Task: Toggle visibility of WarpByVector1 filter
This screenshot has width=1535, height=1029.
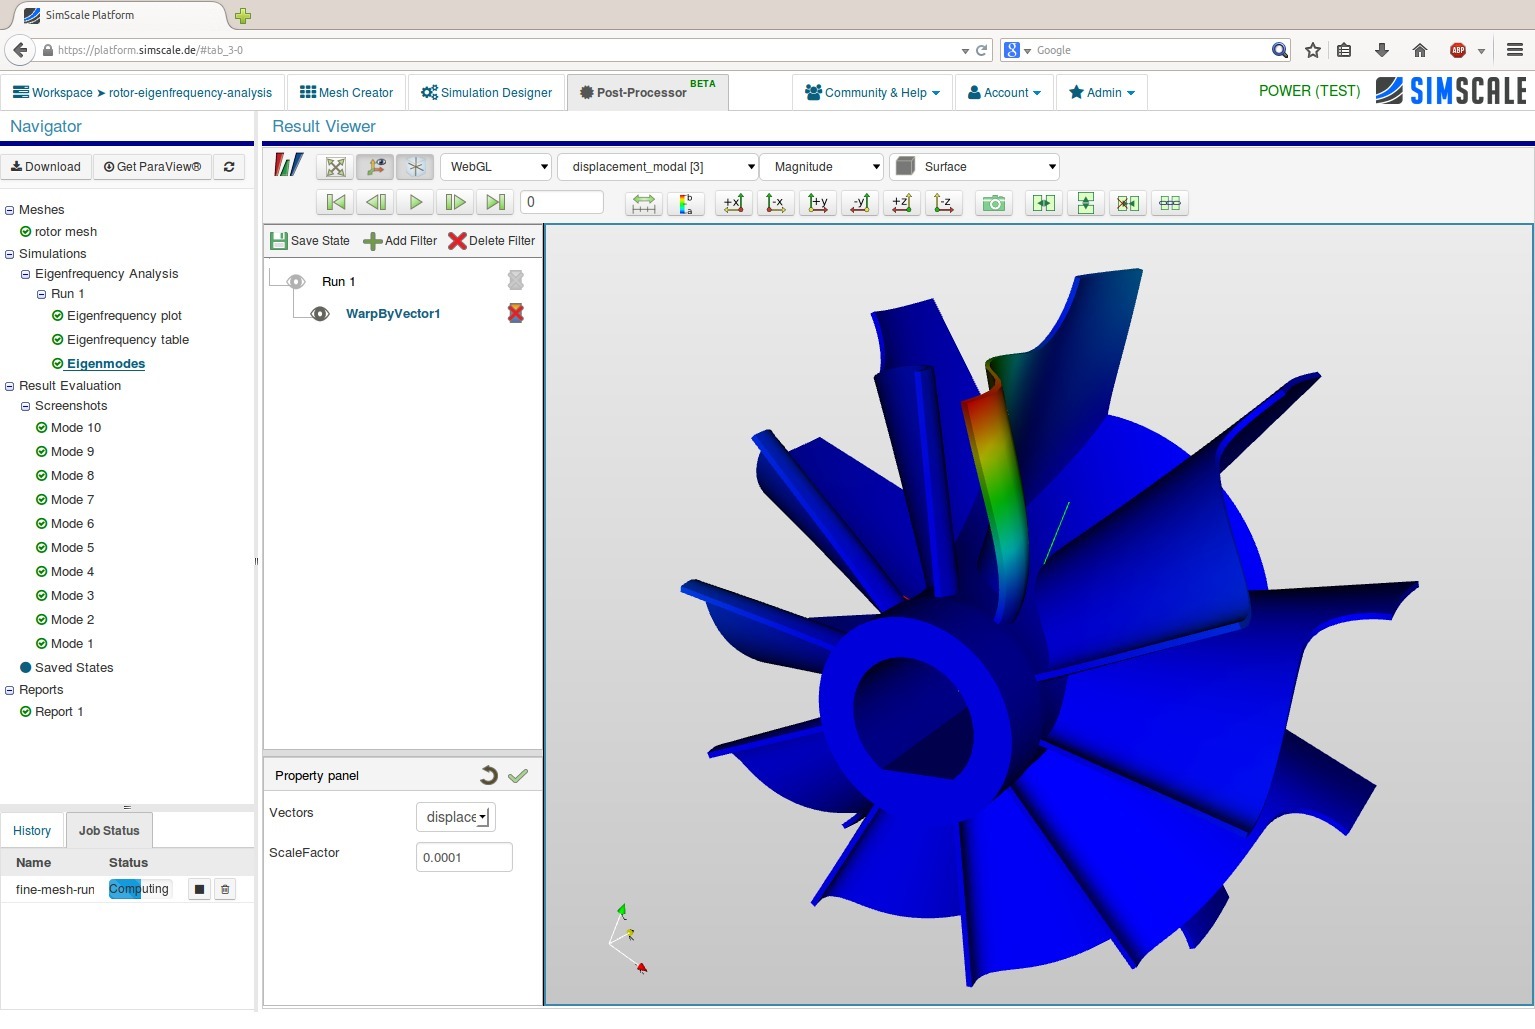Action: click(320, 314)
